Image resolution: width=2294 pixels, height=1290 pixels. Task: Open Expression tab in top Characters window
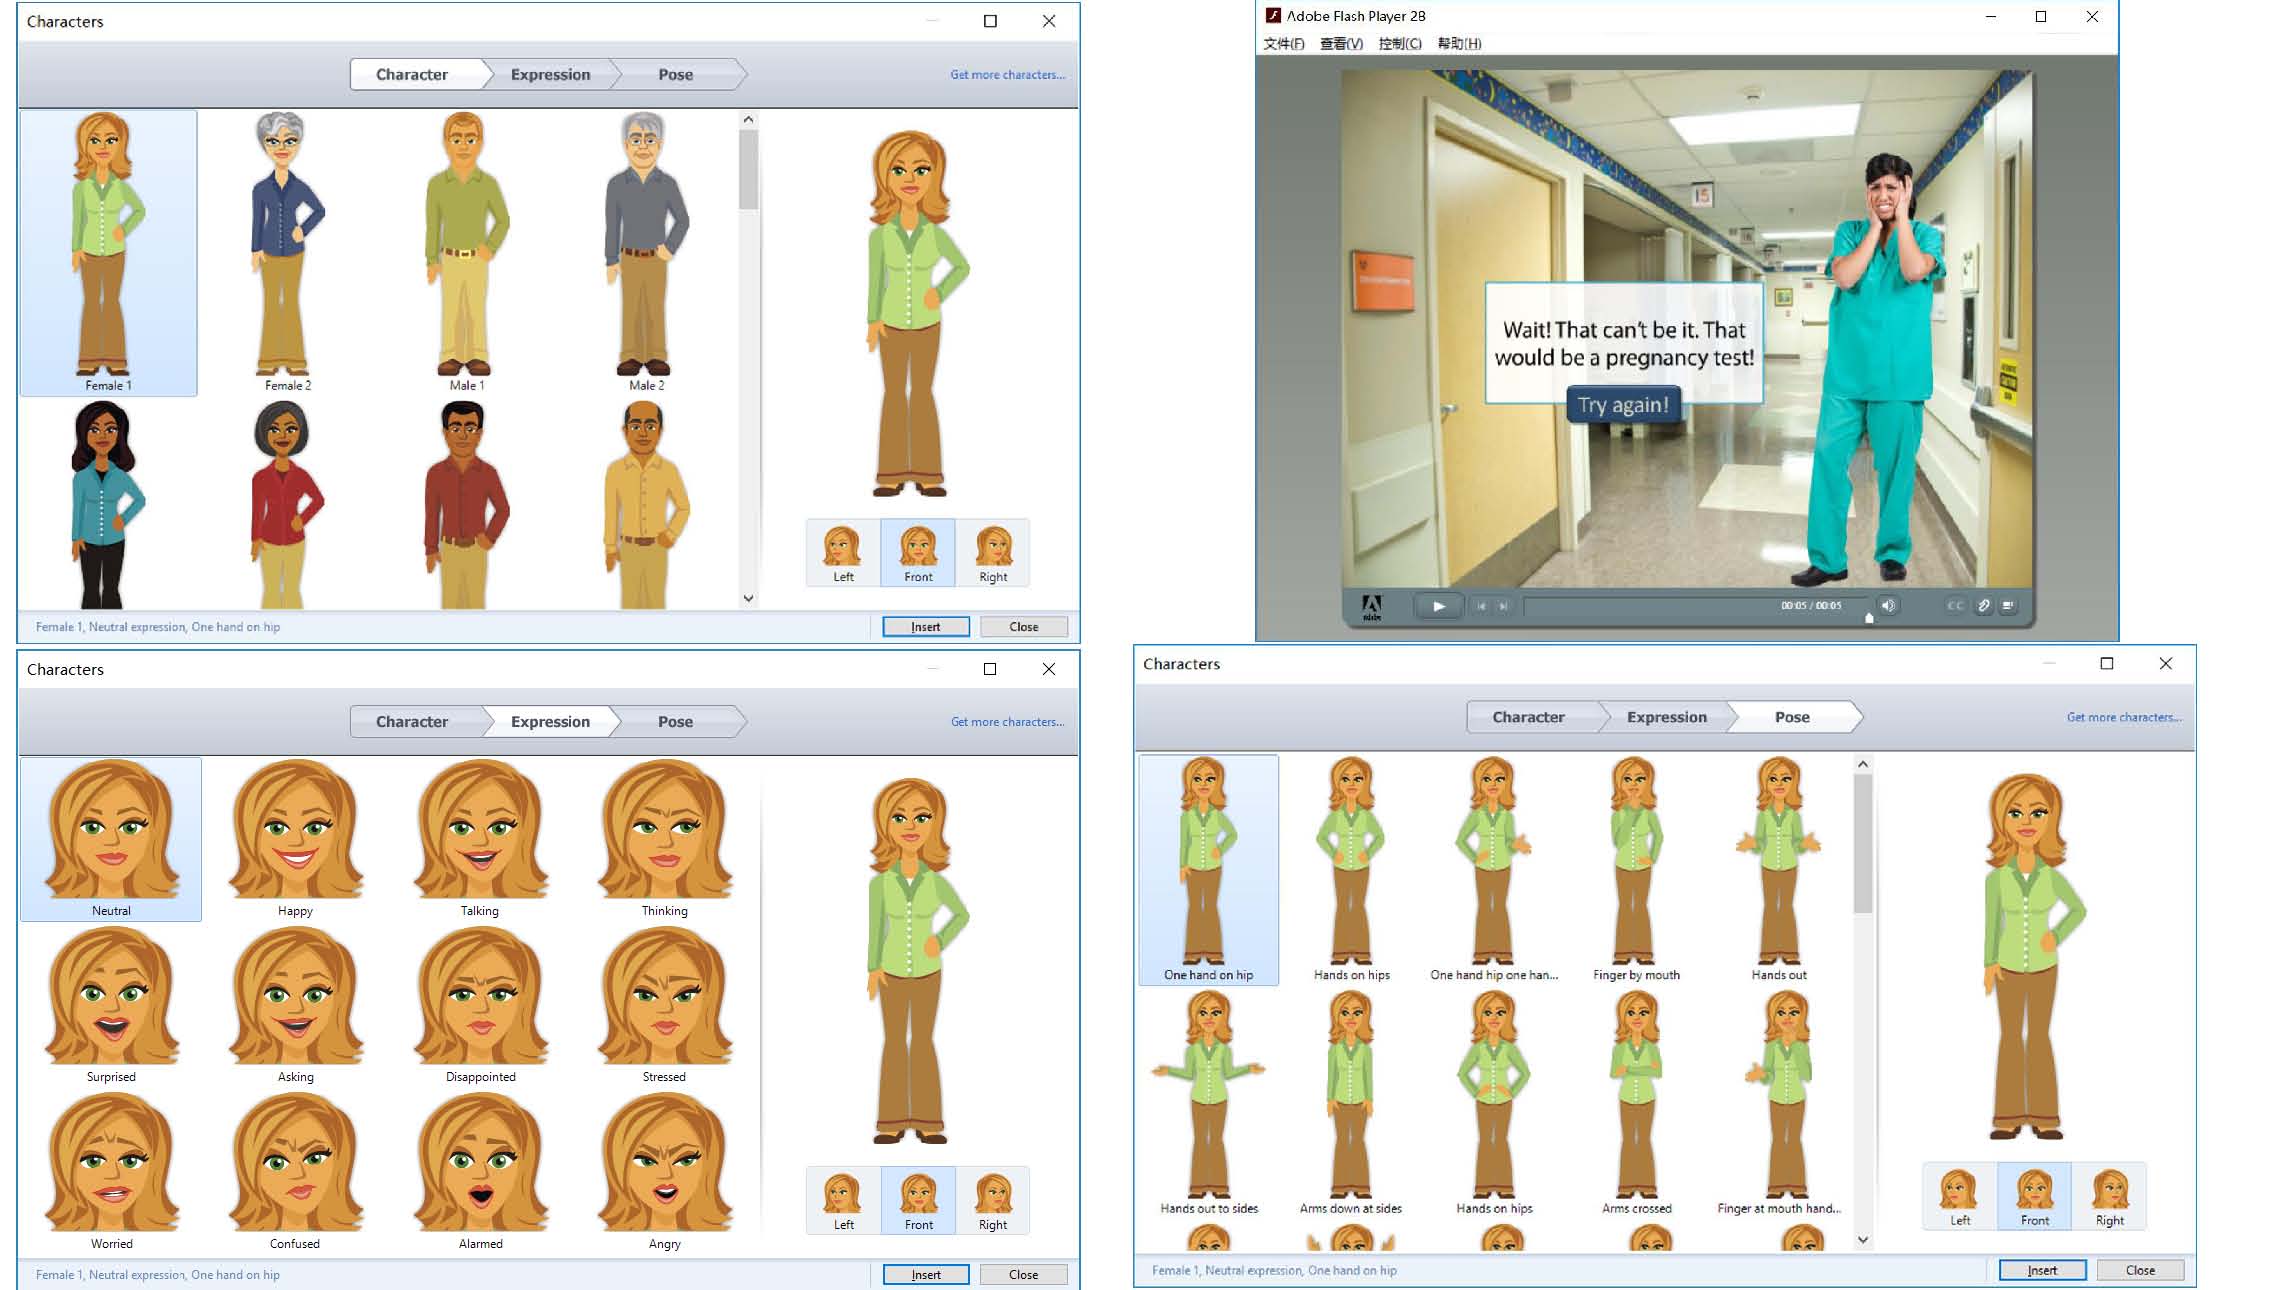[550, 75]
